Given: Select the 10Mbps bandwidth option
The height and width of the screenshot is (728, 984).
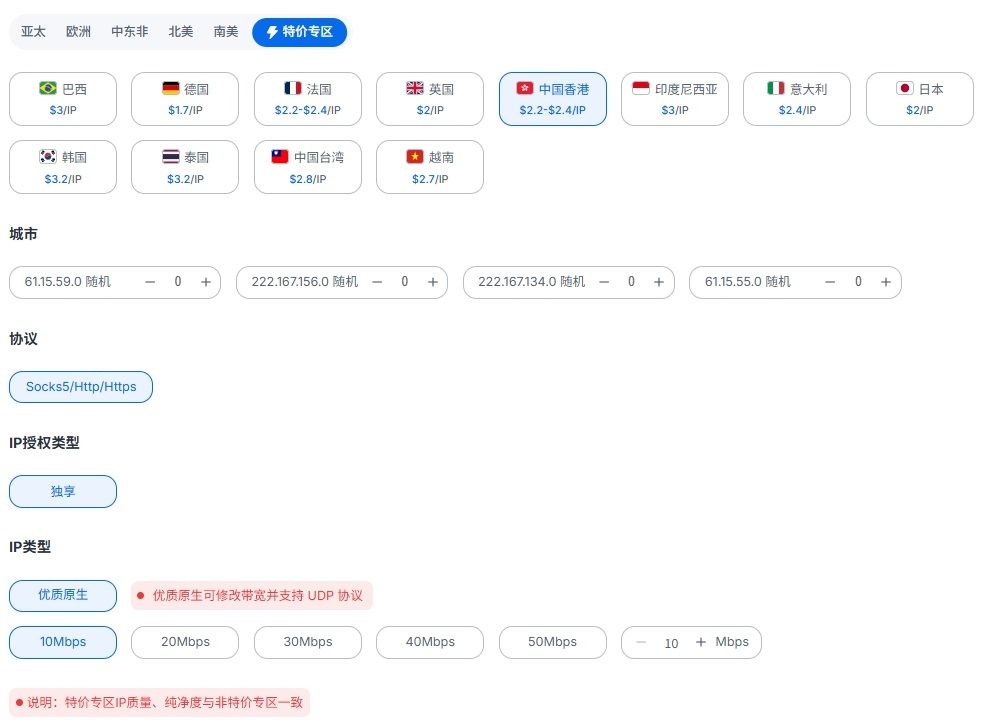Looking at the screenshot, I should coord(63,642).
